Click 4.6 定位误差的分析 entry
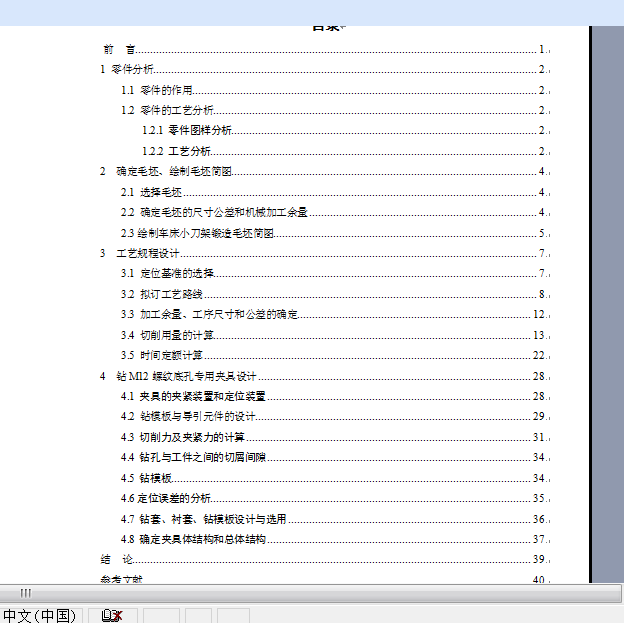 pyautogui.click(x=335, y=498)
